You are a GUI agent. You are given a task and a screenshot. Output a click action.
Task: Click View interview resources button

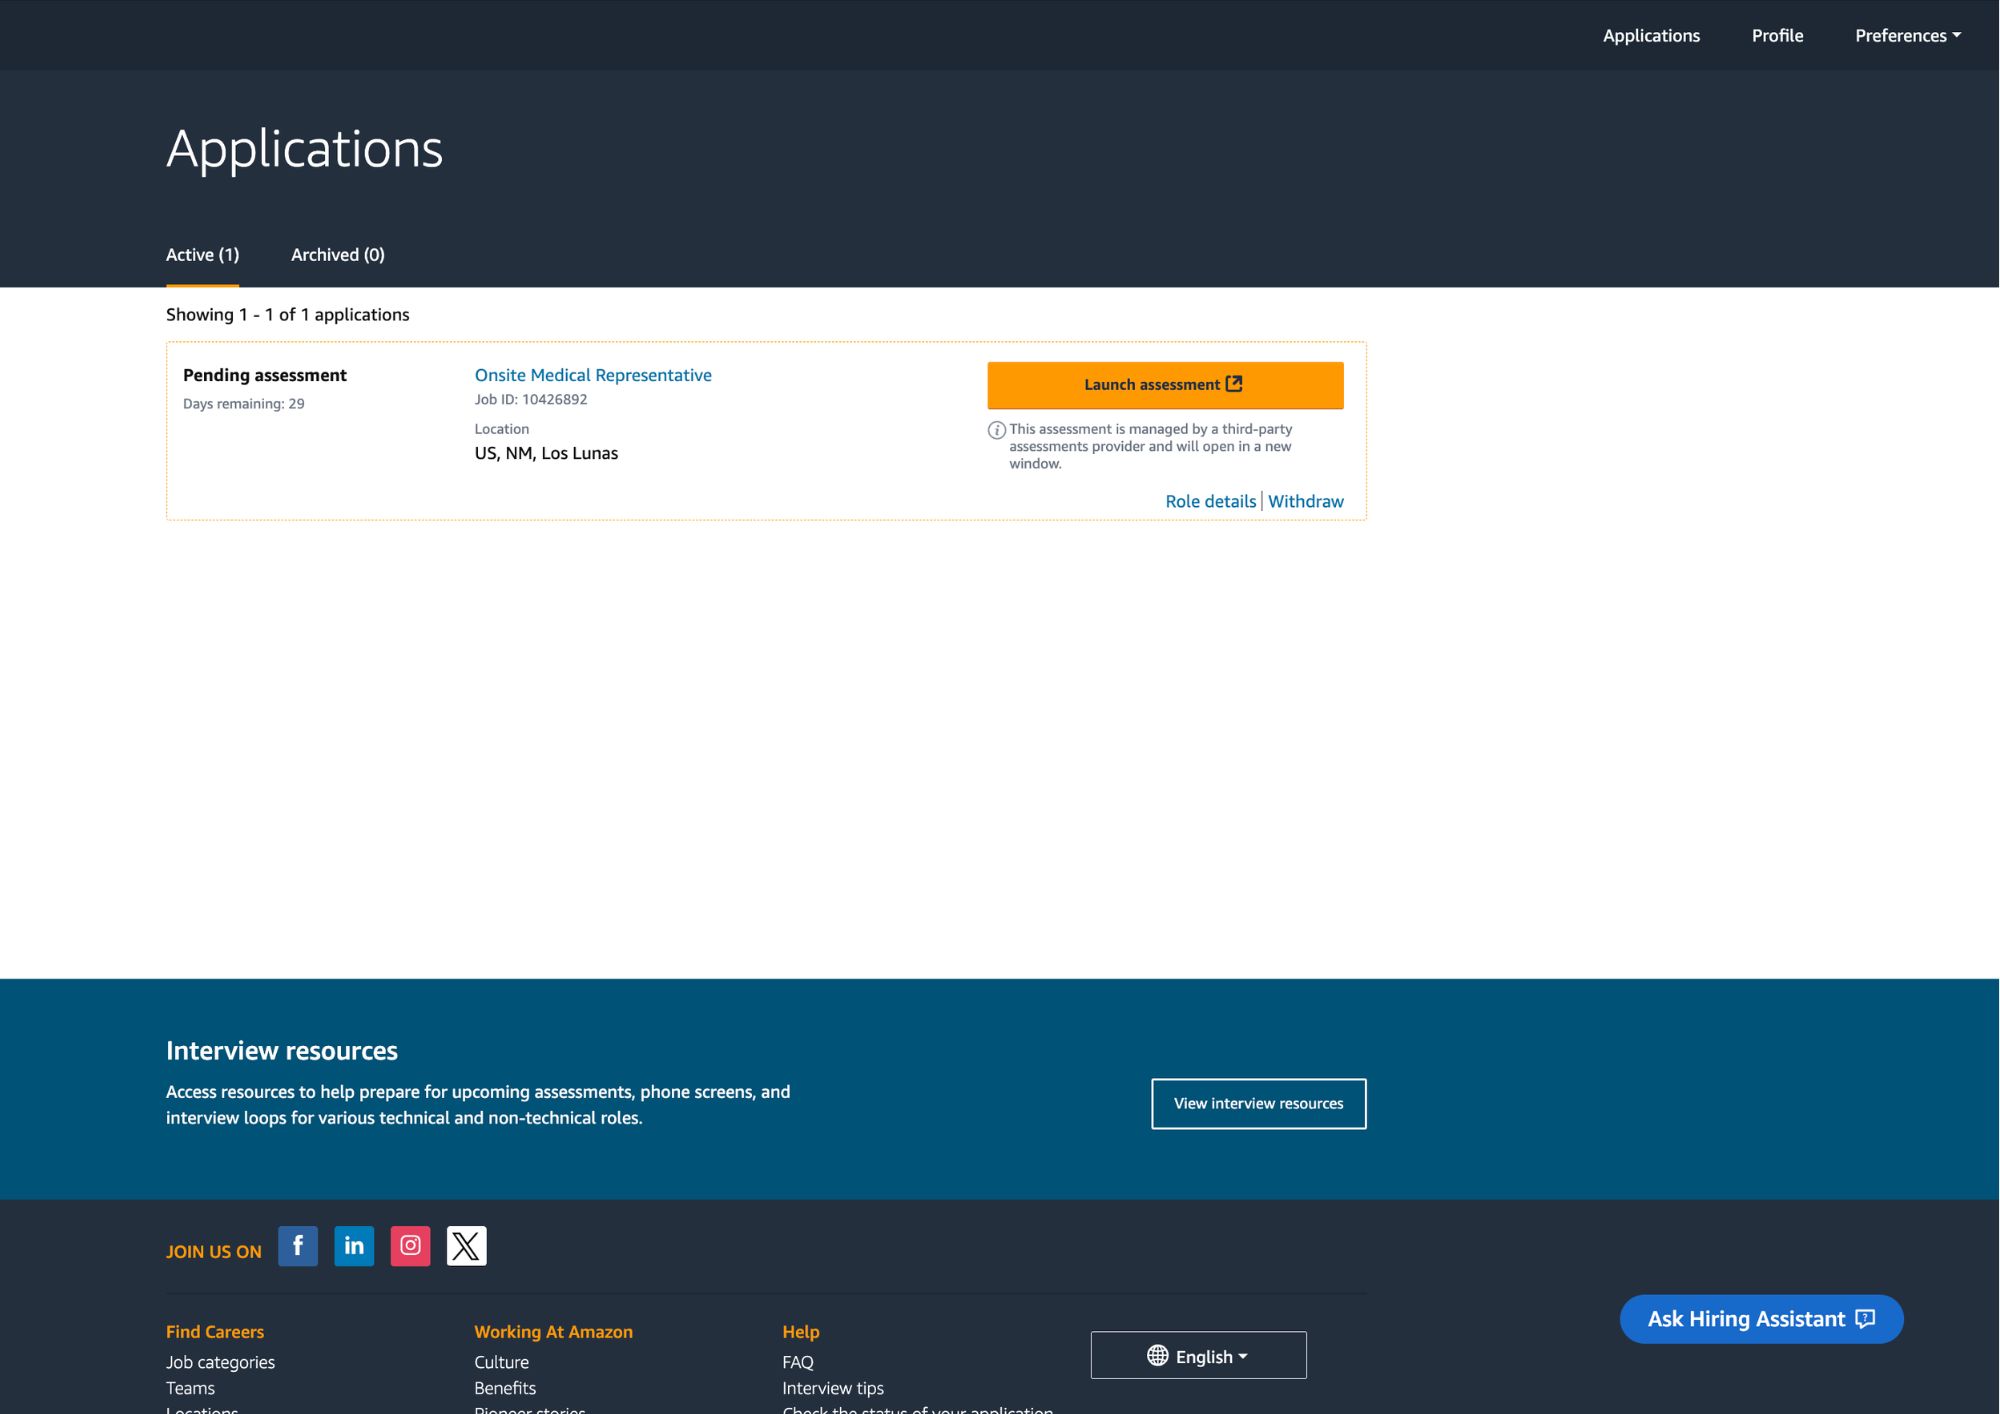(1258, 1104)
